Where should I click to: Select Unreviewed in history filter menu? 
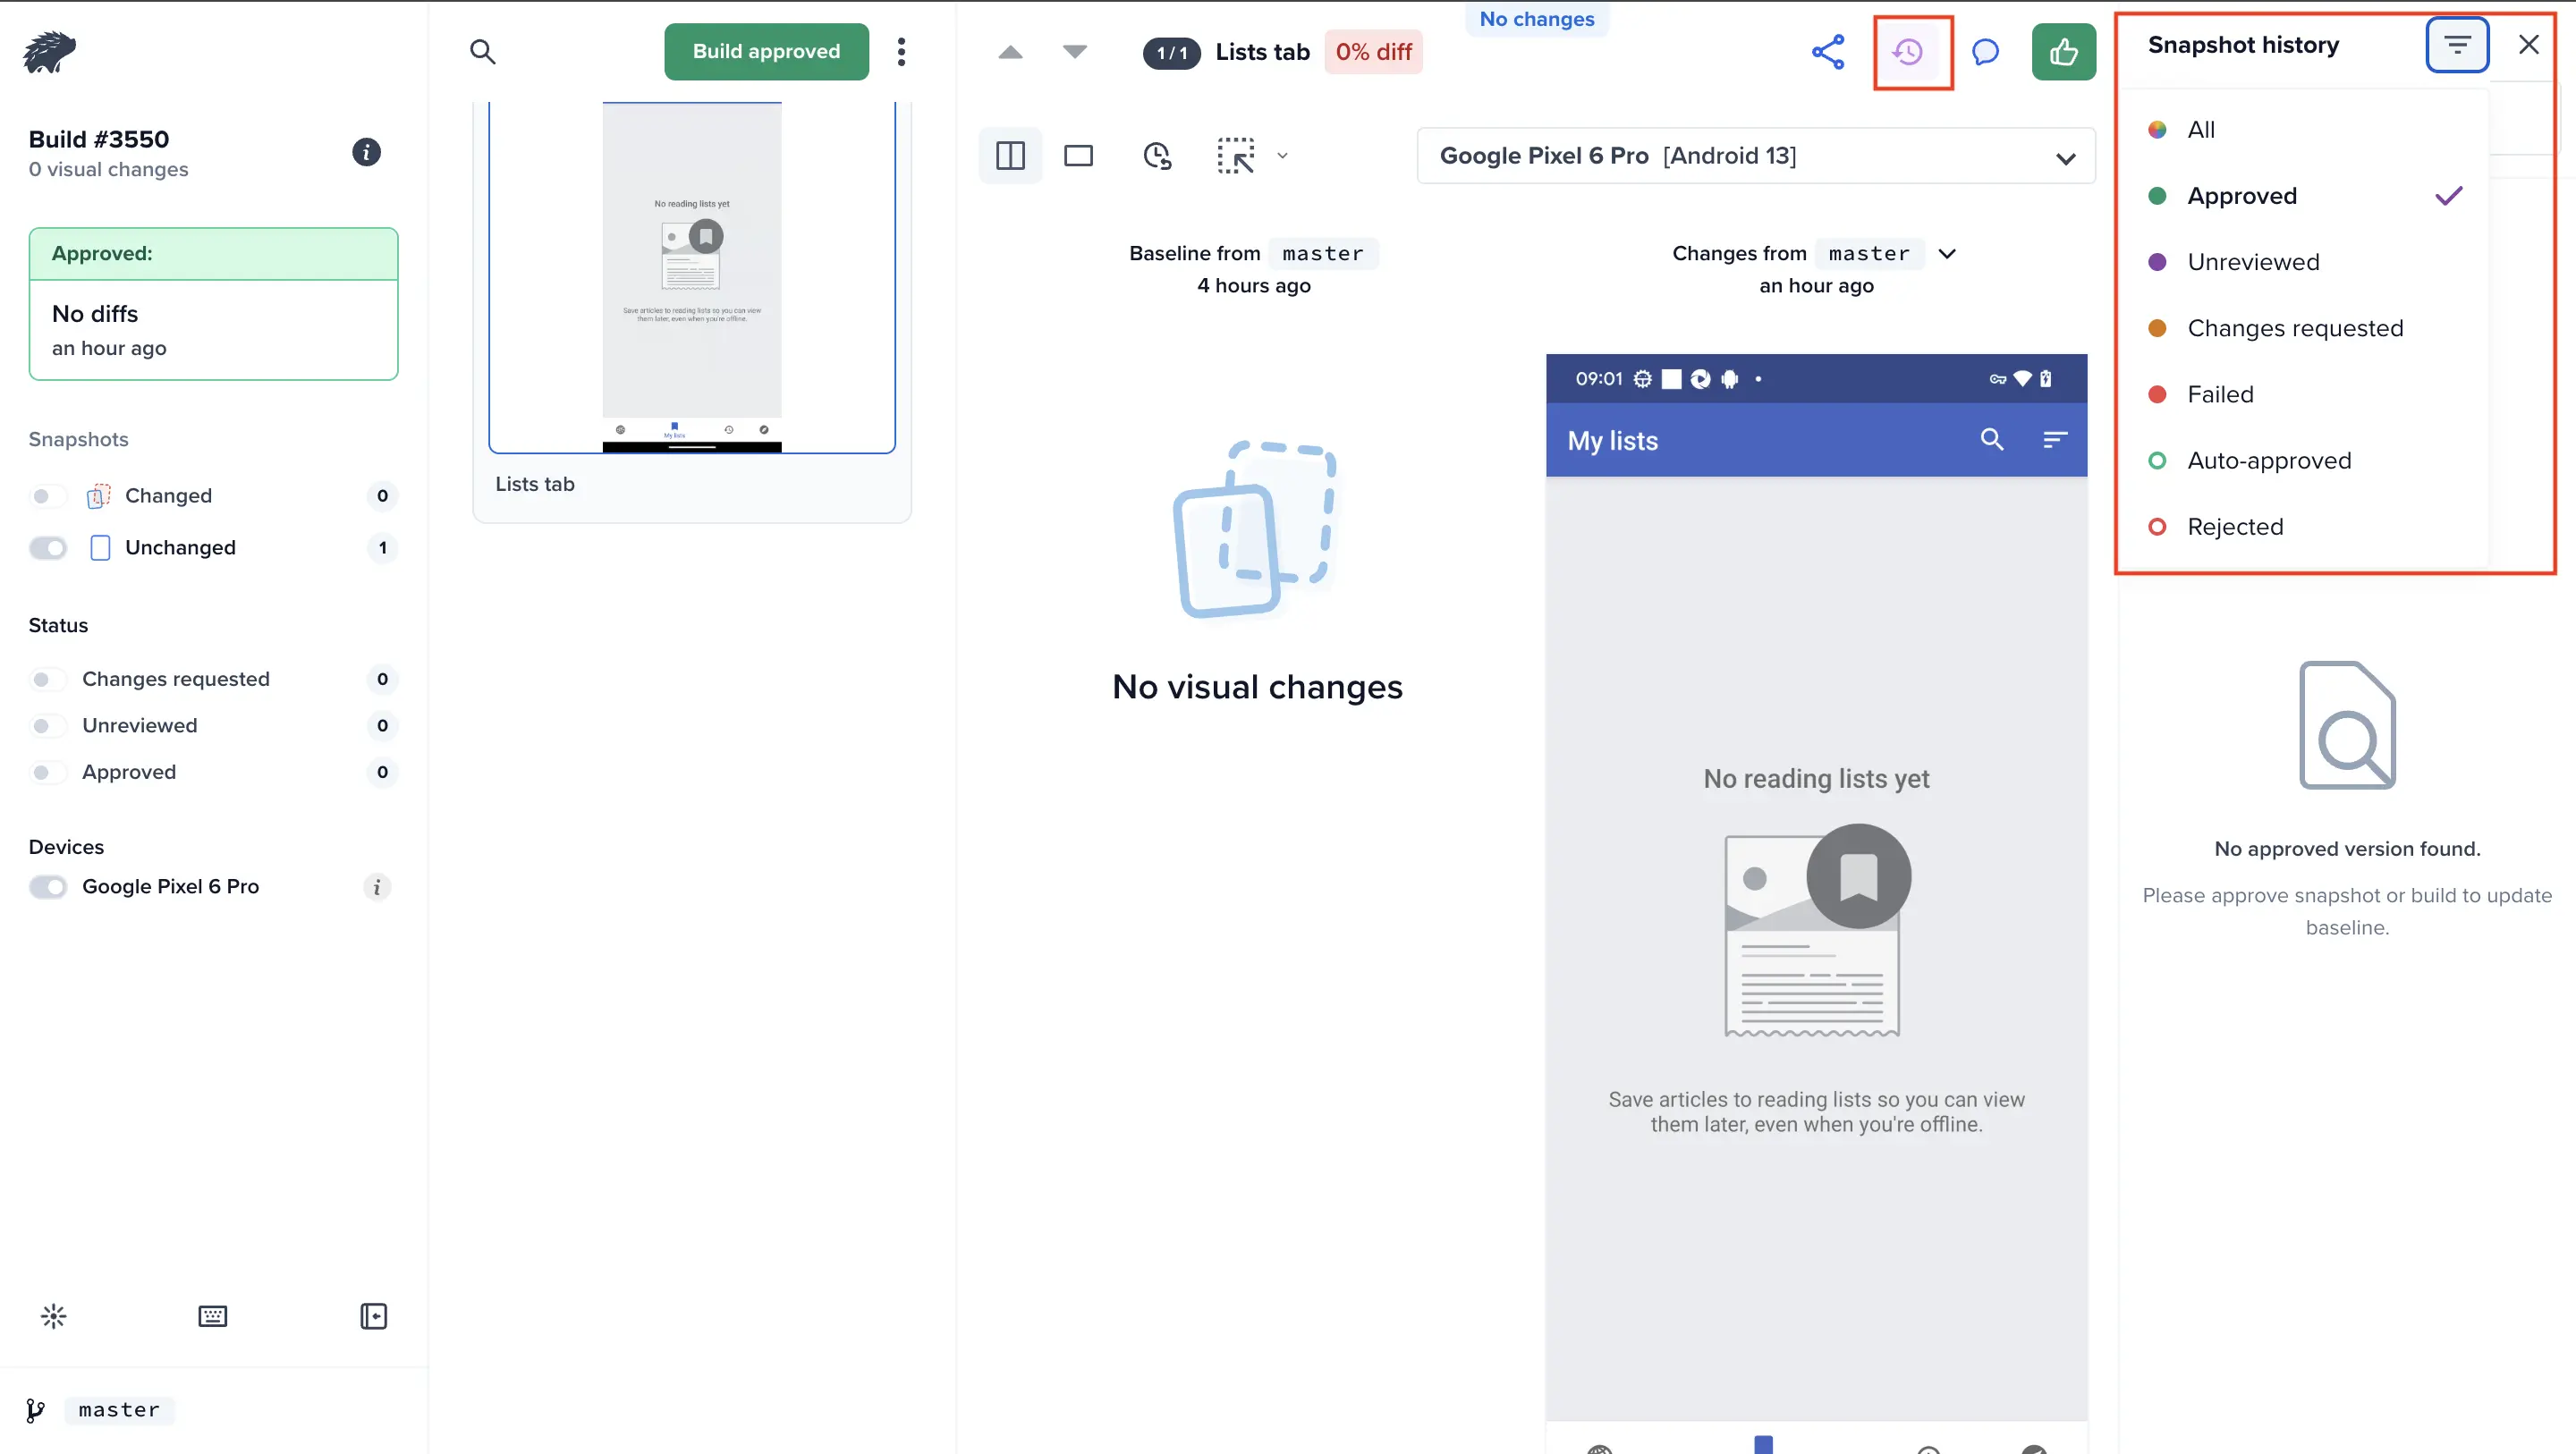(x=2252, y=262)
